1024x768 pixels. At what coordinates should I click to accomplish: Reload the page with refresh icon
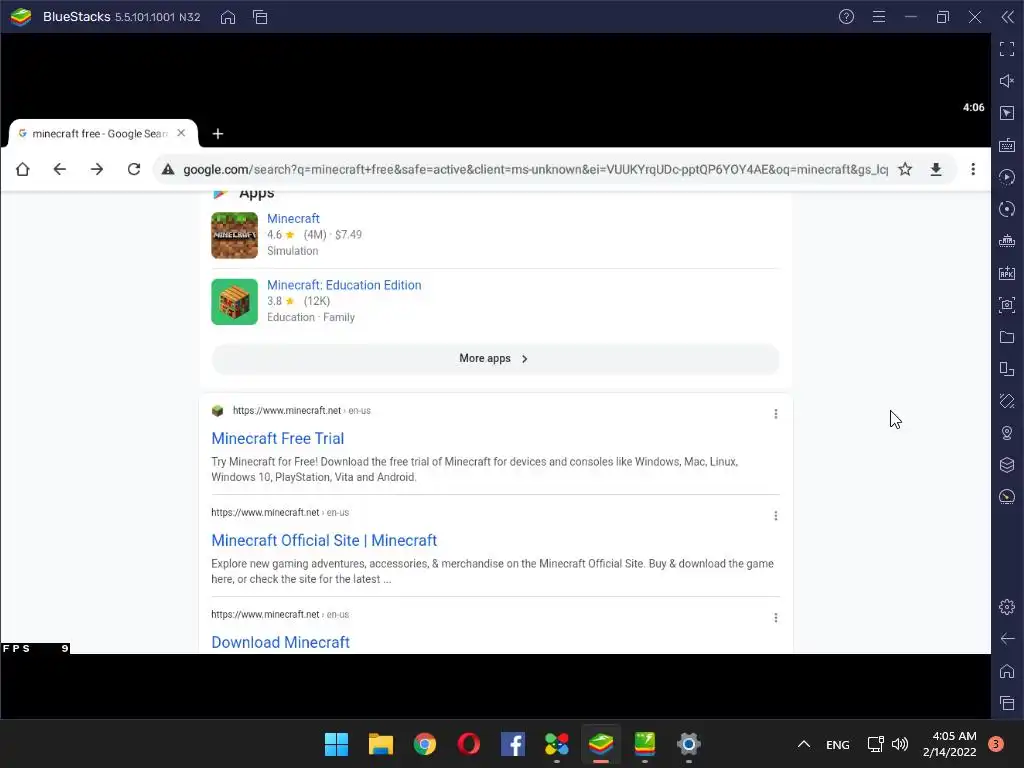coord(134,169)
